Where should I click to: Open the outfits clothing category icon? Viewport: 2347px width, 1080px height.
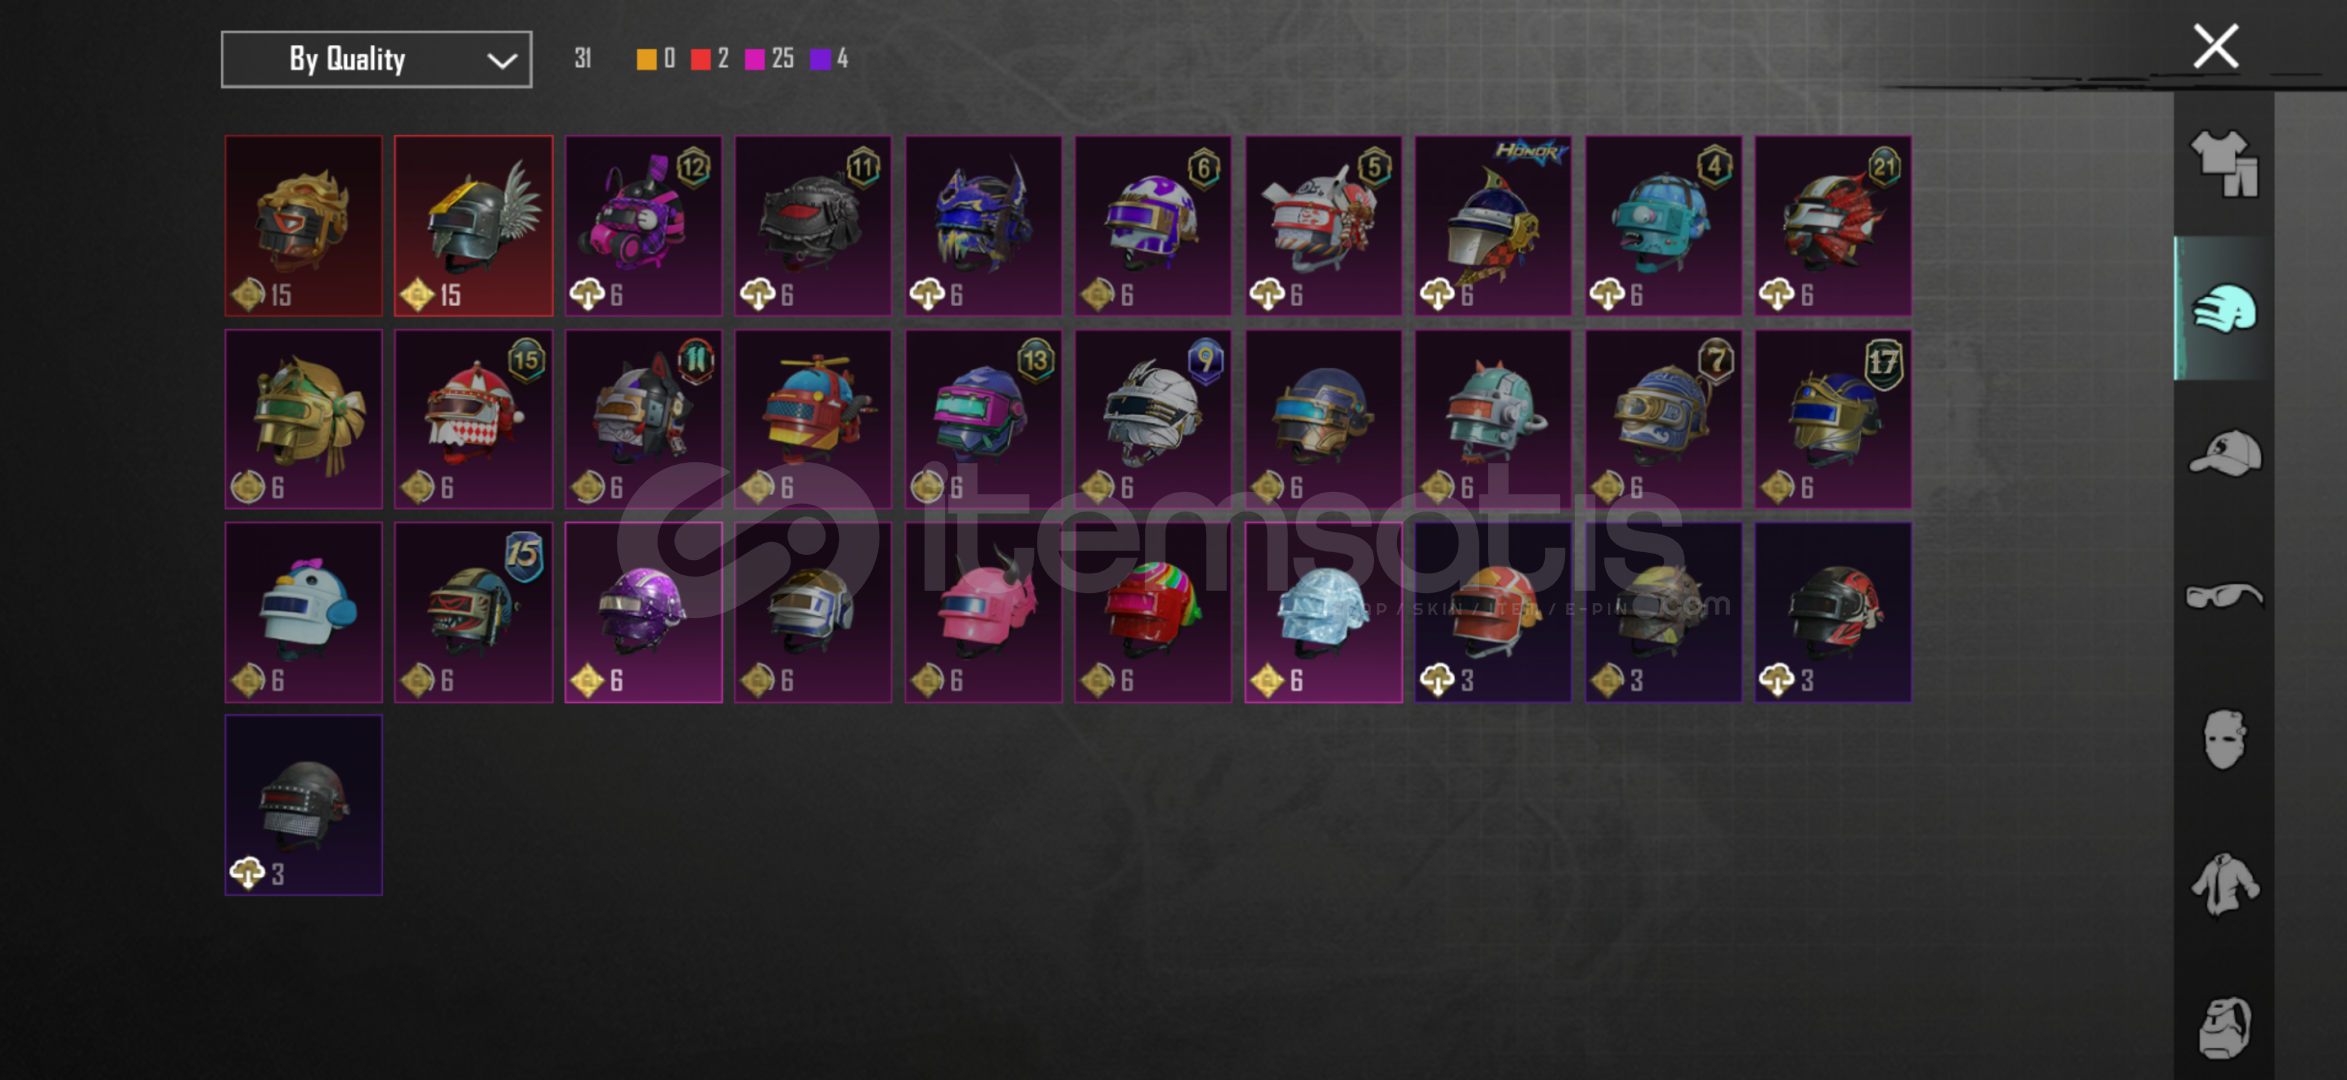tap(2224, 164)
